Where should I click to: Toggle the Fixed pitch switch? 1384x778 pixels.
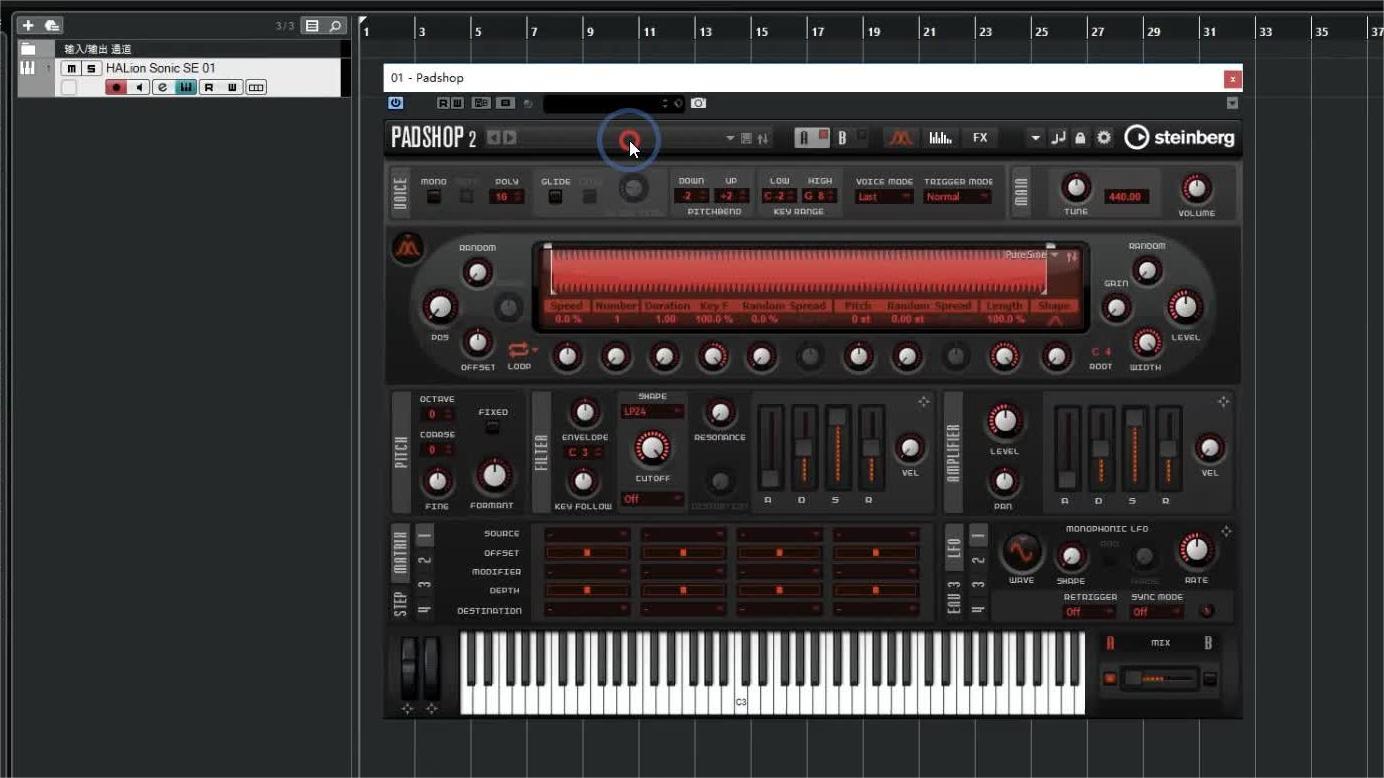click(x=492, y=428)
